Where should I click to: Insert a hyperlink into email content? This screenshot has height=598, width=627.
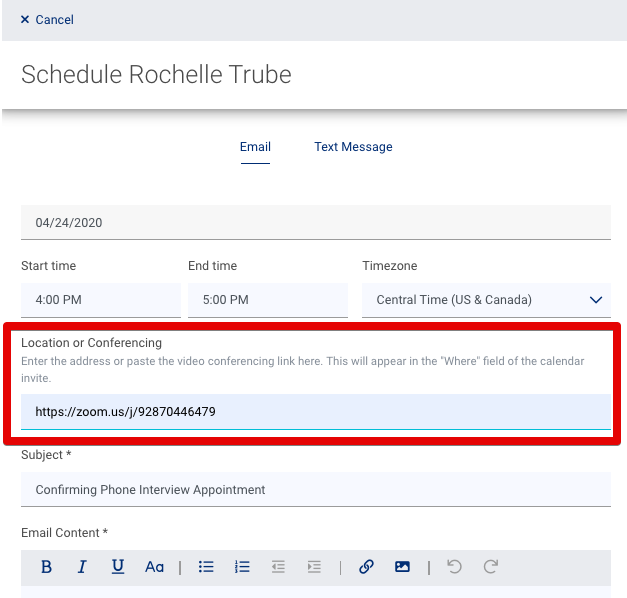(366, 567)
